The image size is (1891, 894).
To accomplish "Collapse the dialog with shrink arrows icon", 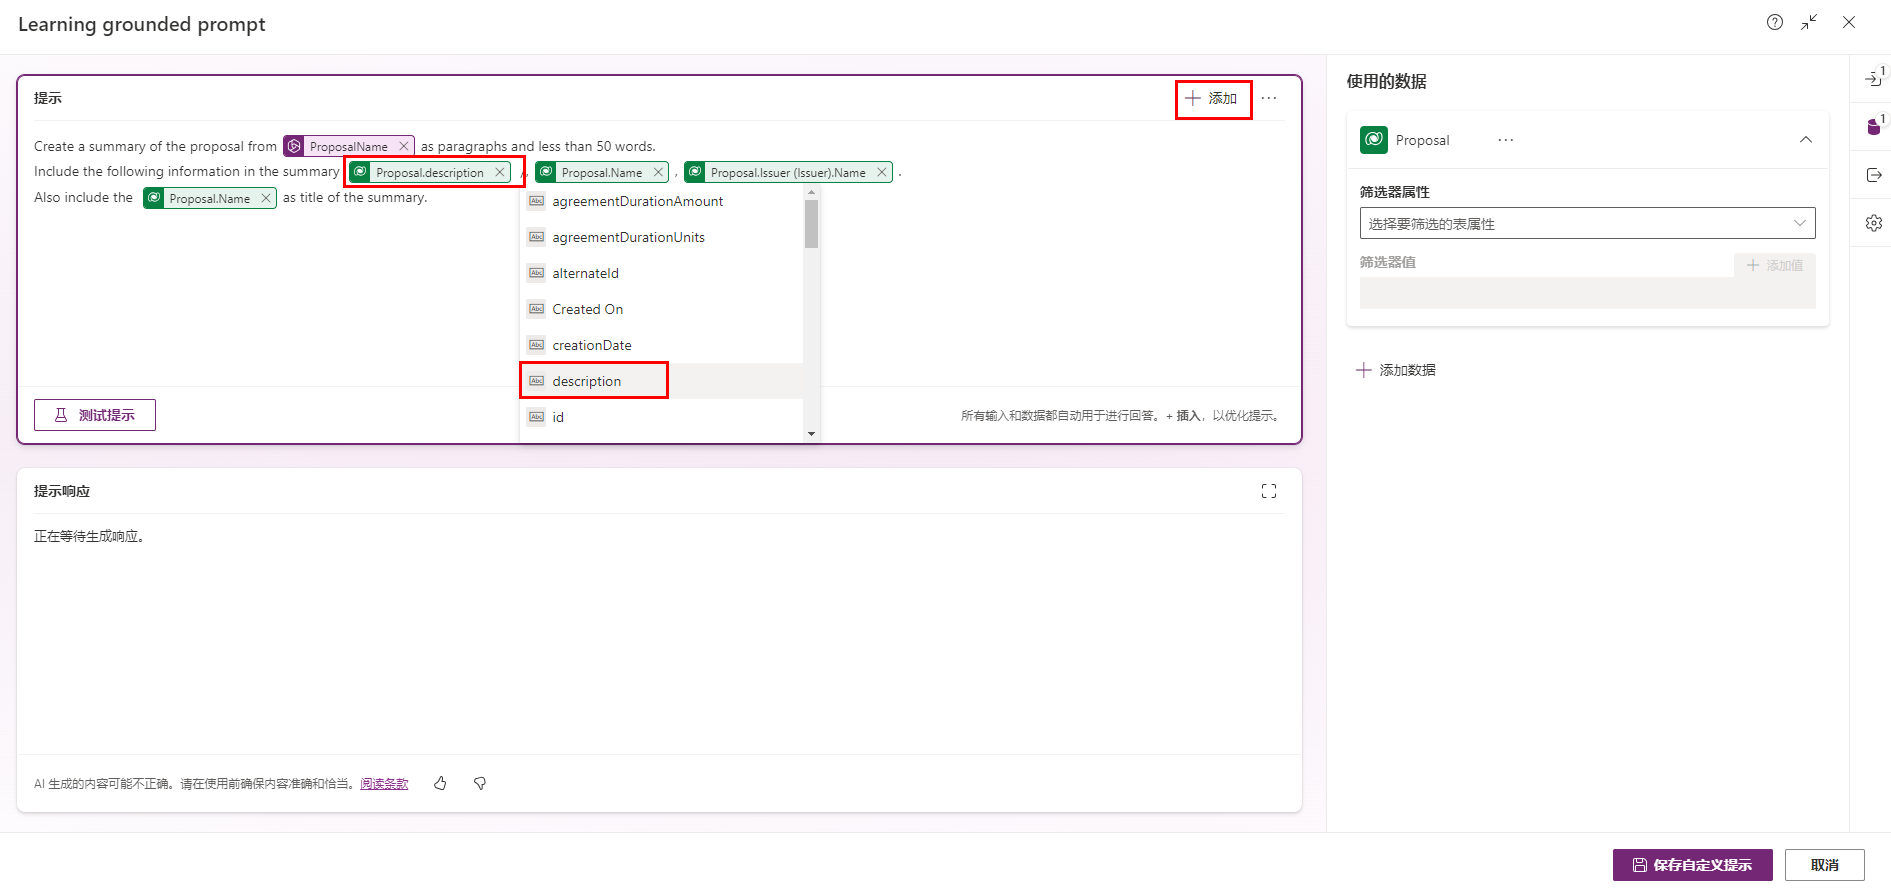I will (x=1810, y=22).
